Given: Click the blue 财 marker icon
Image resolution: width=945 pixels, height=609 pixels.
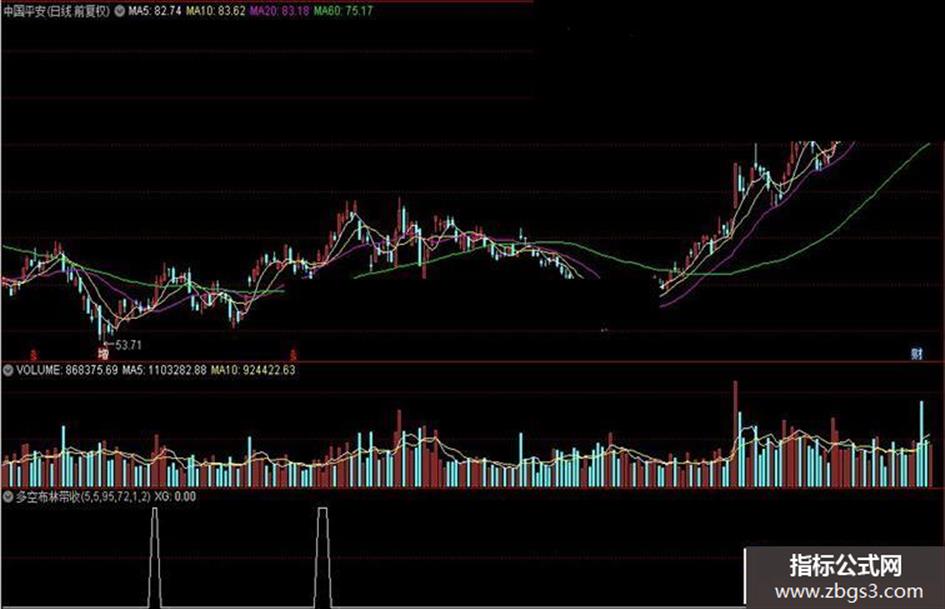Looking at the screenshot, I should [917, 353].
